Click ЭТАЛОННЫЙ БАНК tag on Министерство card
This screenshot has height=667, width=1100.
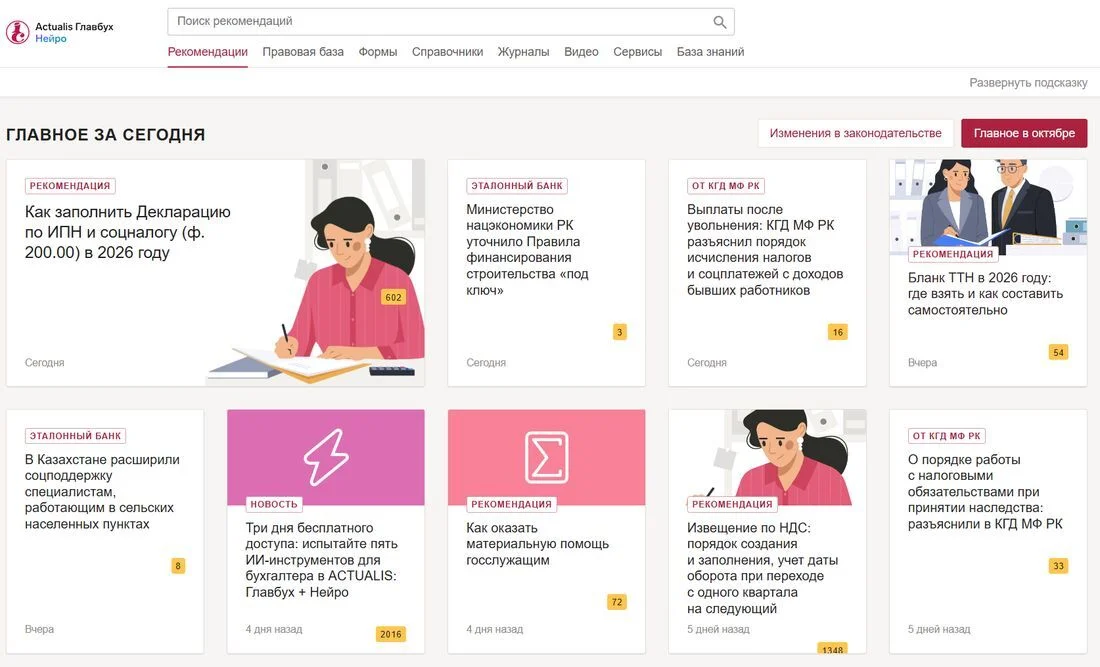[517, 186]
